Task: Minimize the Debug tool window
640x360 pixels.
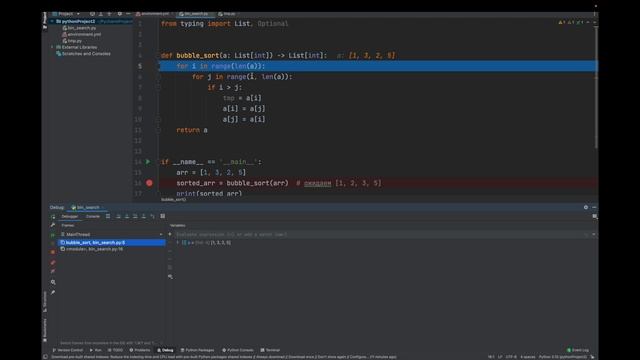Action: point(594,207)
